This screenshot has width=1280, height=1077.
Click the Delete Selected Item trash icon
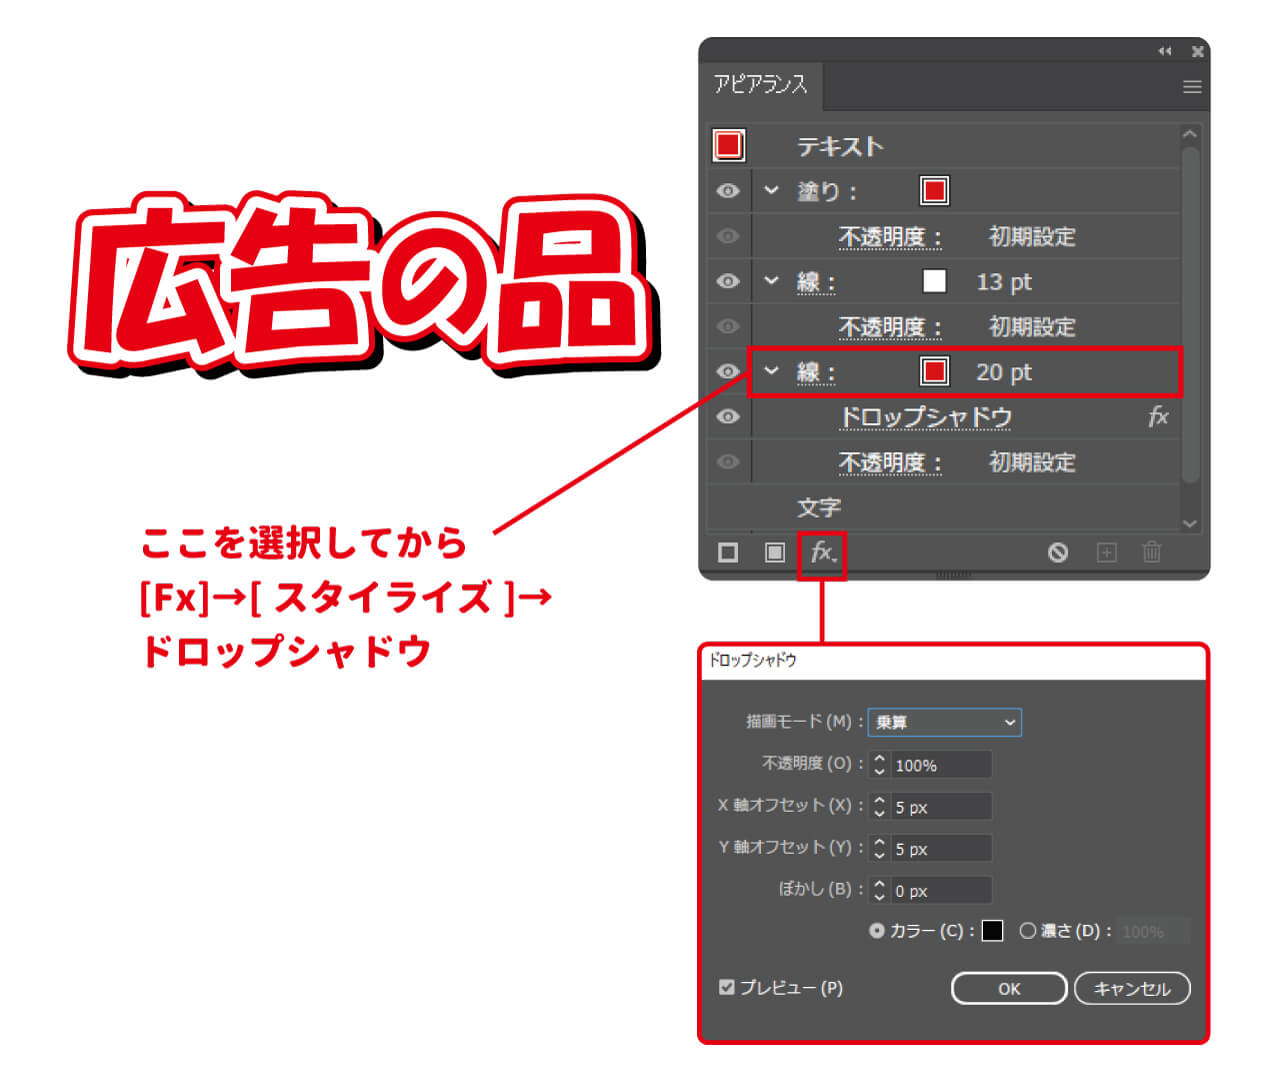click(x=1151, y=553)
